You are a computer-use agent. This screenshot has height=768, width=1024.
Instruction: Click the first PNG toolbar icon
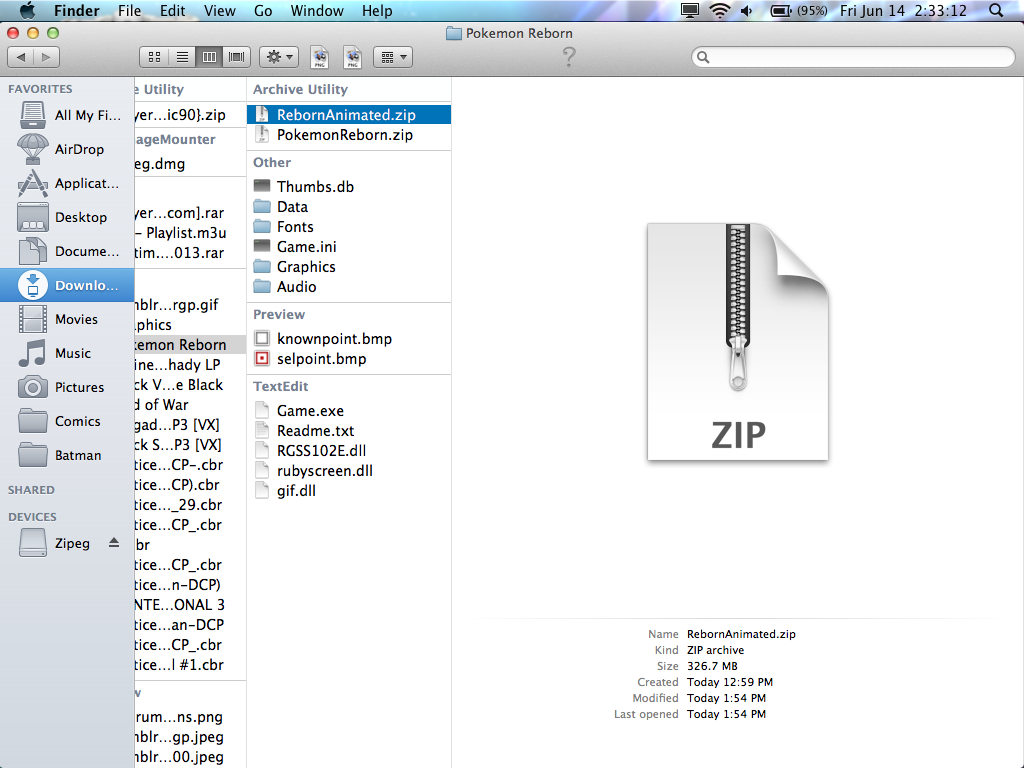pyautogui.click(x=320, y=57)
